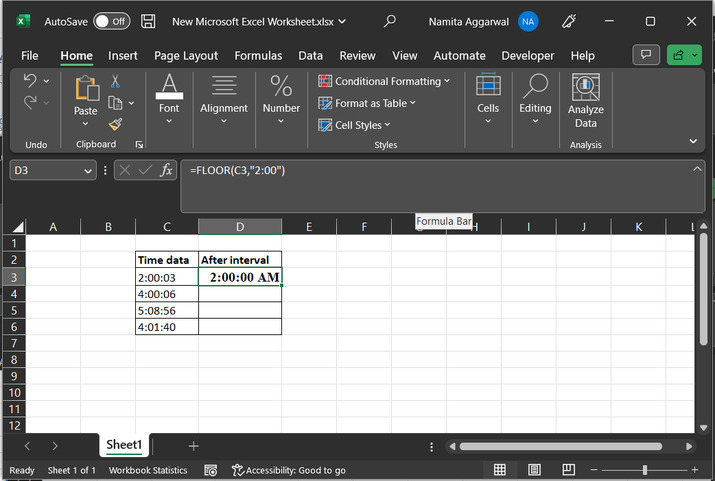Select the Sheet1 worksheet tab
Image resolution: width=715 pixels, height=481 pixels.
point(124,445)
